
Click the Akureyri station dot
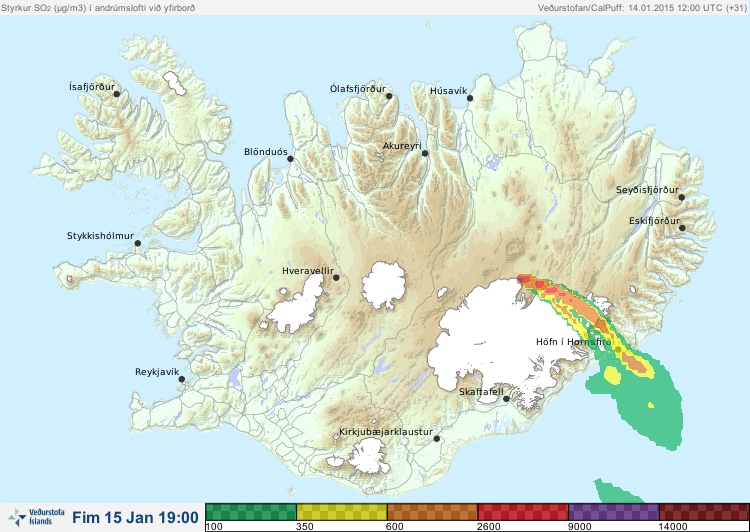pos(425,153)
